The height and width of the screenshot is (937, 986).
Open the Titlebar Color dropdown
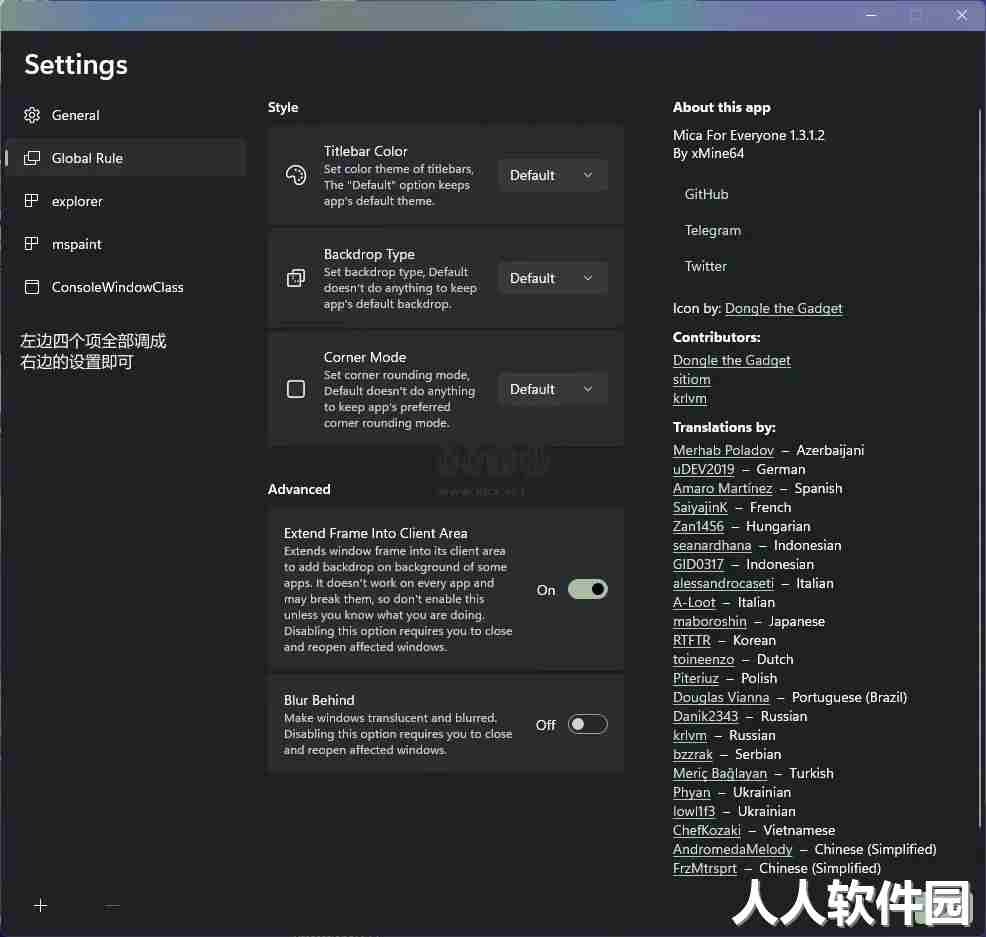click(553, 175)
